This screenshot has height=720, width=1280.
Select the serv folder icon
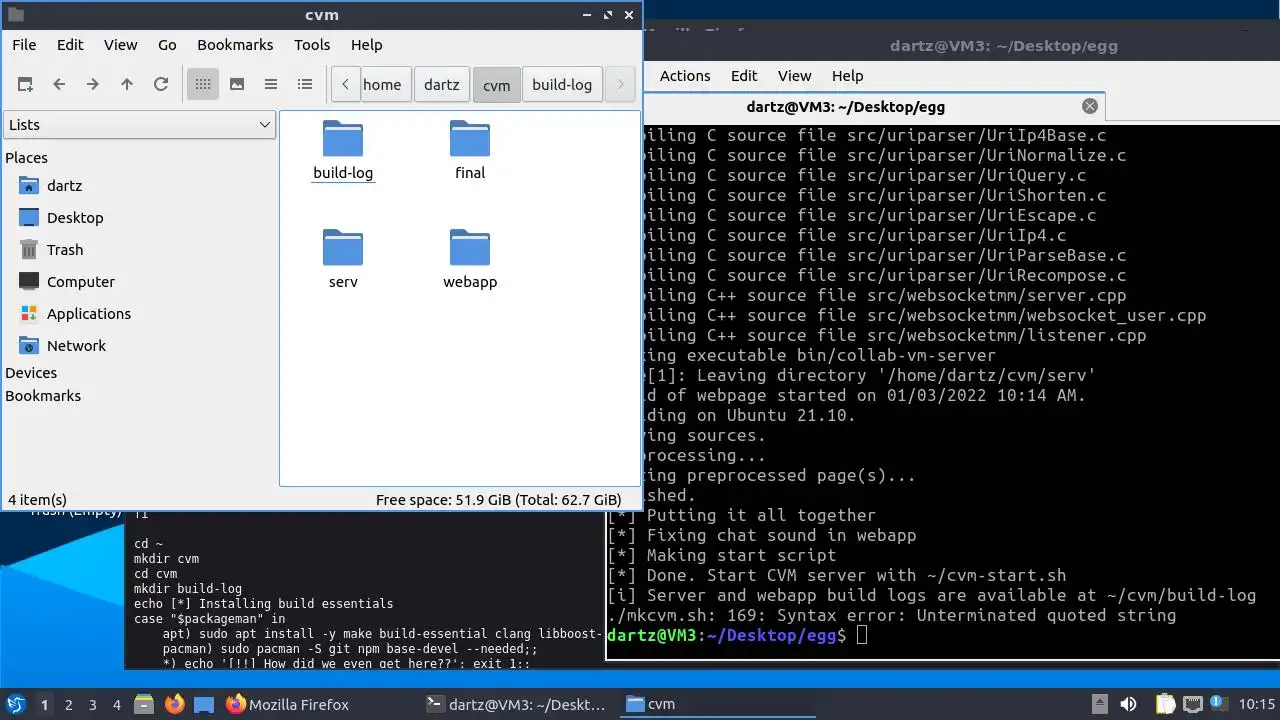pos(343,248)
